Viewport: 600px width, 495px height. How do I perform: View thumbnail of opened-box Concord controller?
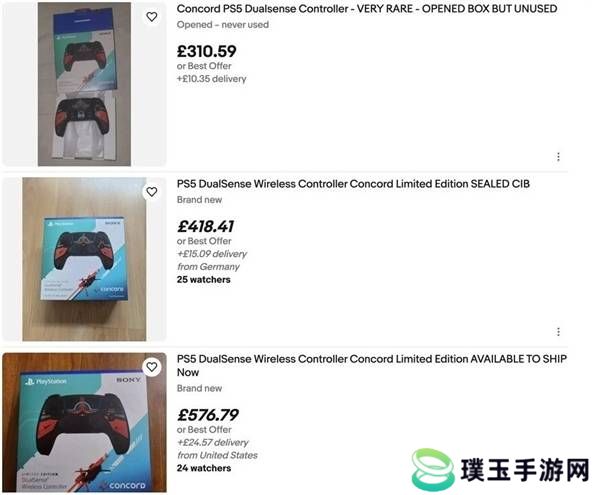tap(84, 84)
